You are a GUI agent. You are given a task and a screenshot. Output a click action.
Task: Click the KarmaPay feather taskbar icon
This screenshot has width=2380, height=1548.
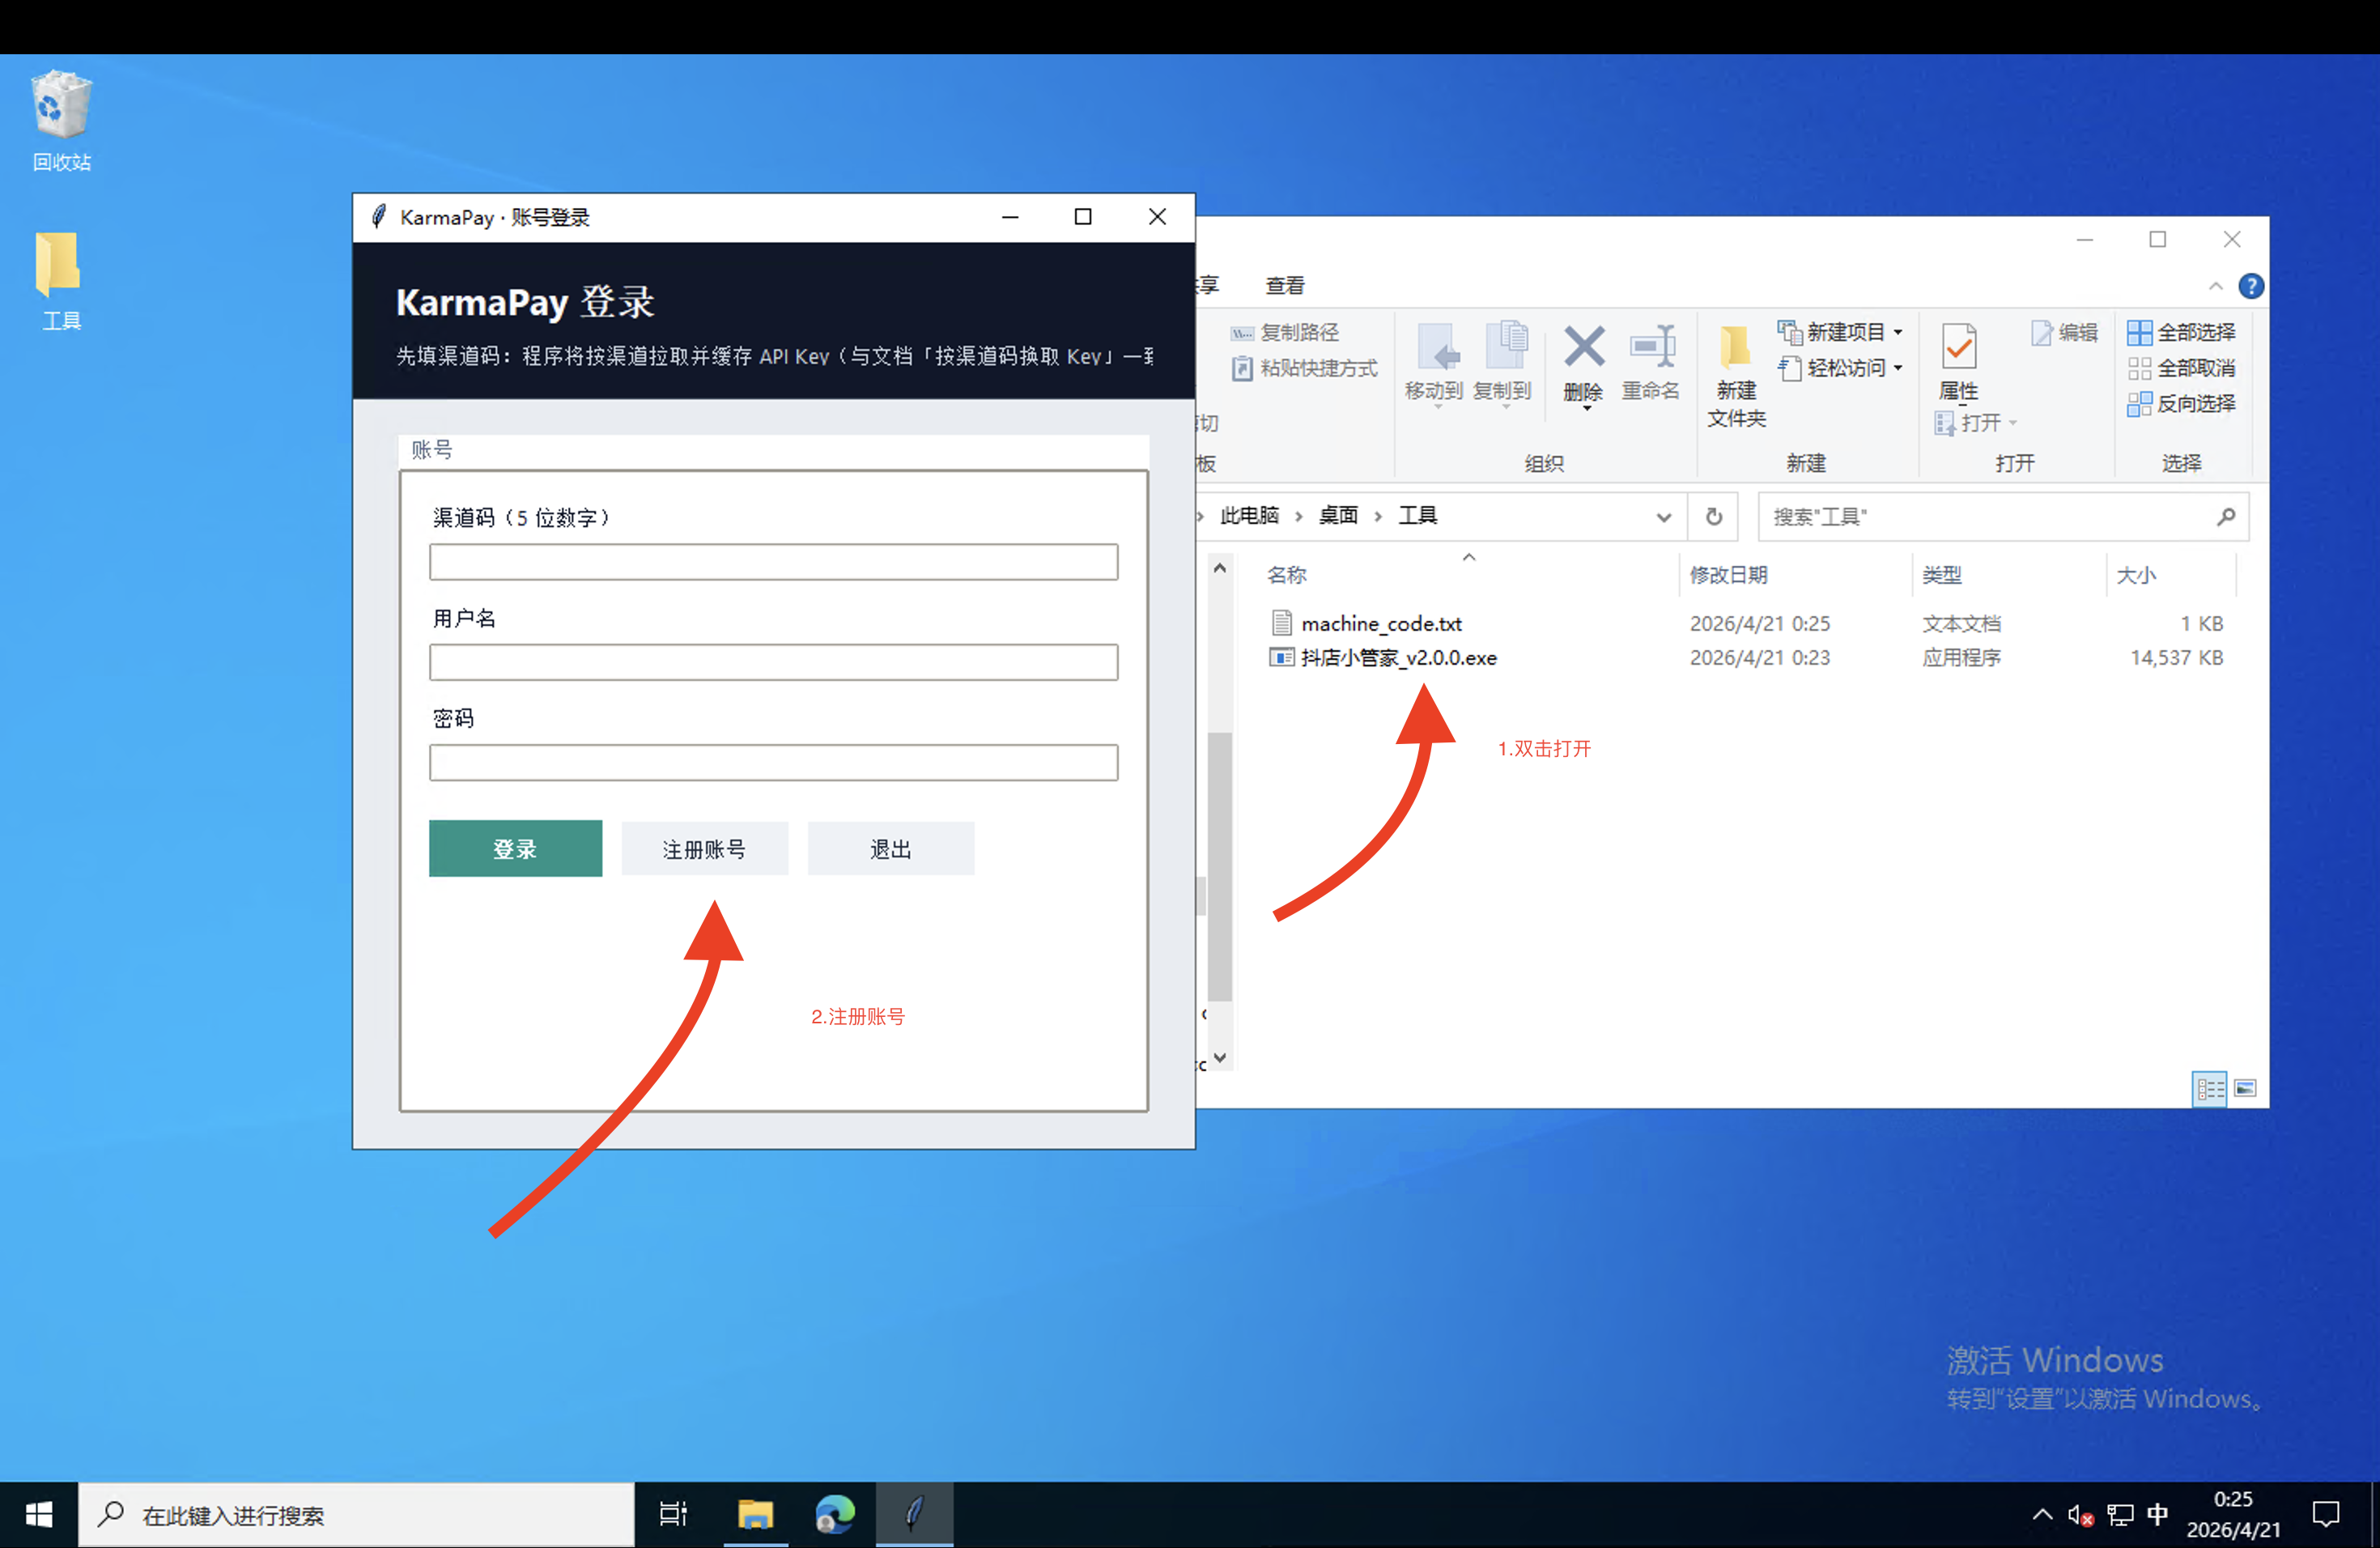(914, 1515)
